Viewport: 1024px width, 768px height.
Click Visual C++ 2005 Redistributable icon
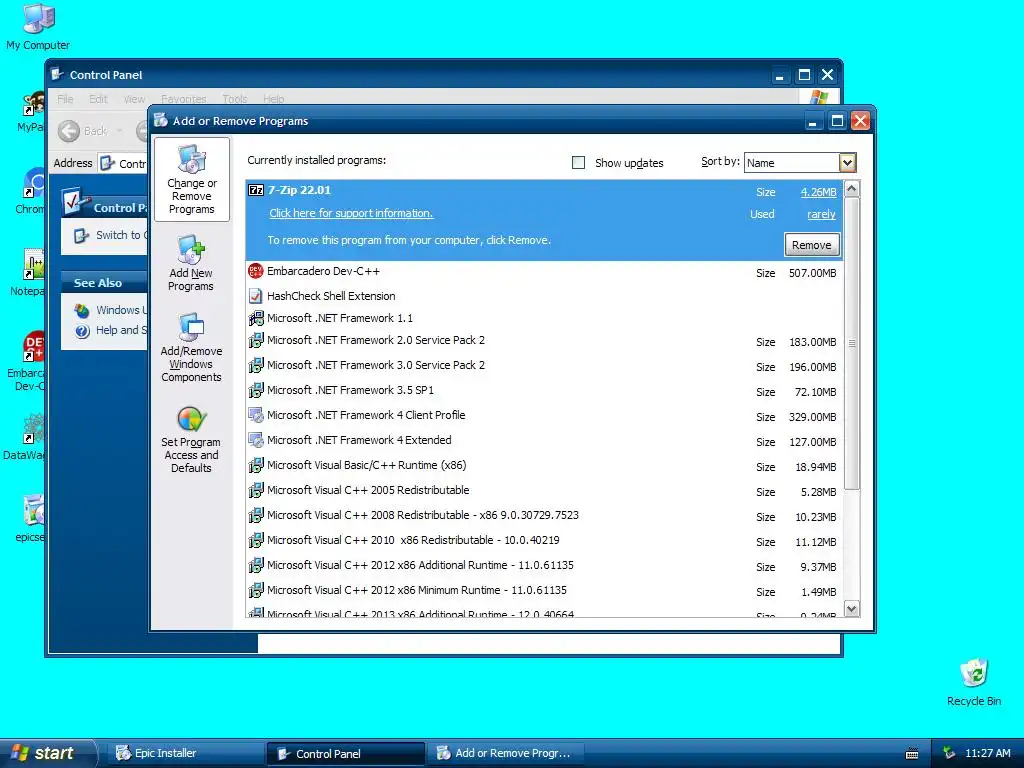256,490
